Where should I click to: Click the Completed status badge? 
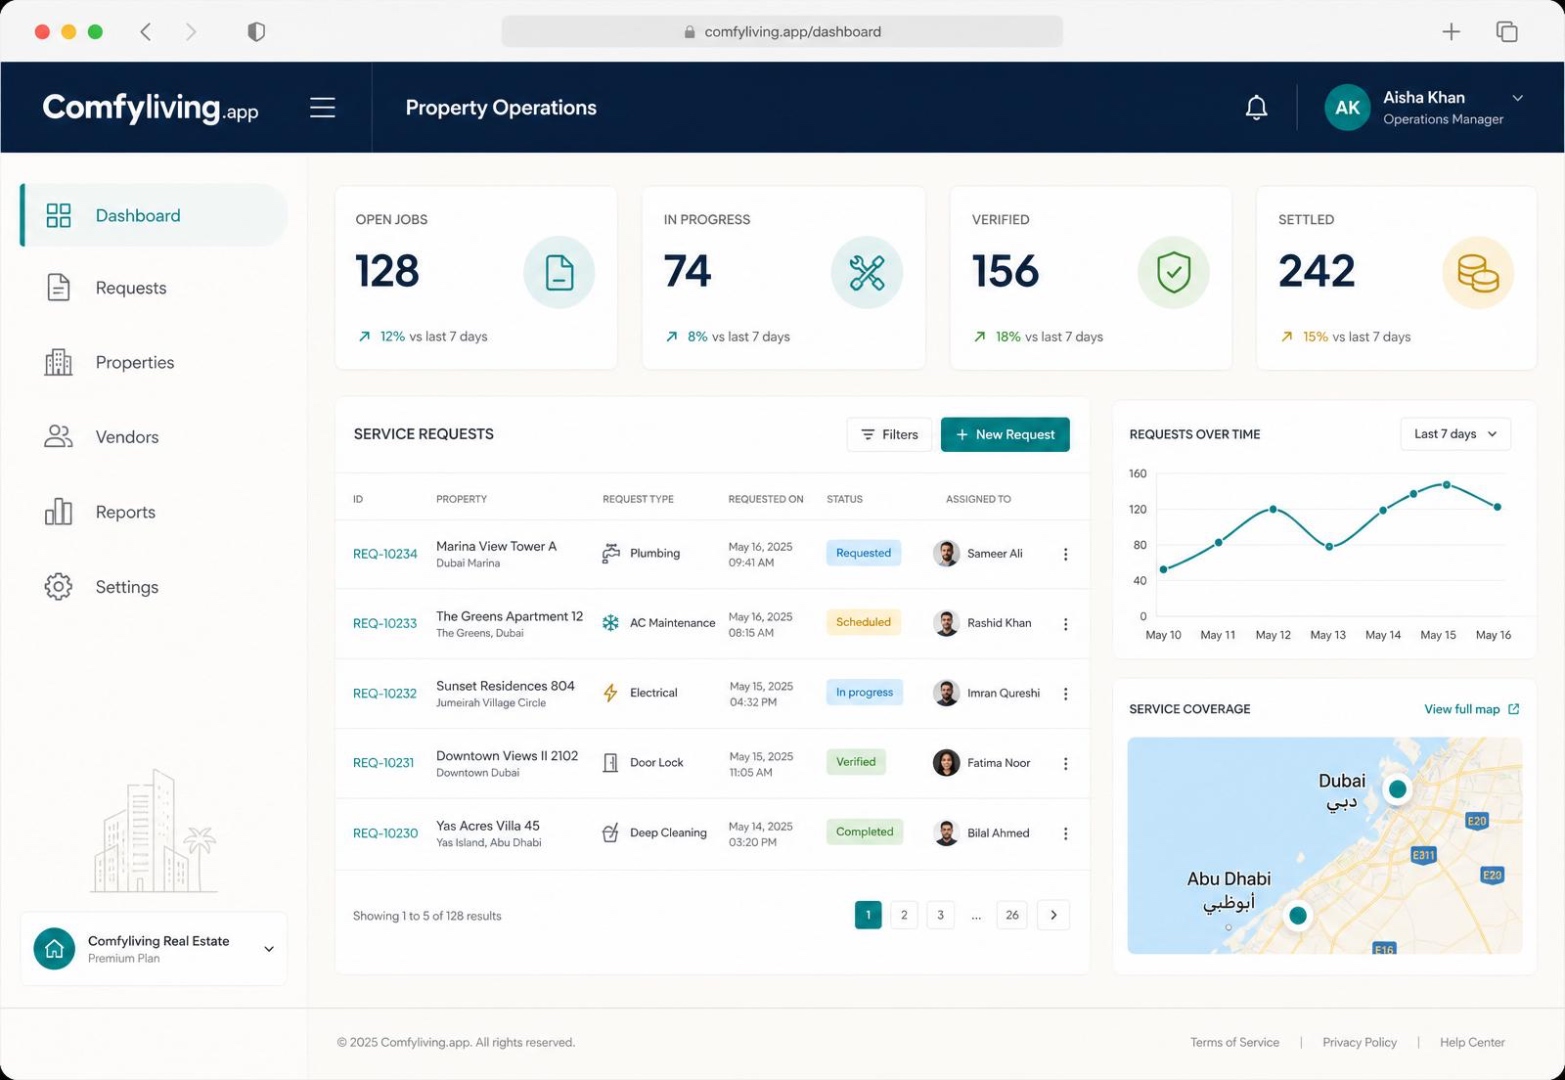pos(864,832)
